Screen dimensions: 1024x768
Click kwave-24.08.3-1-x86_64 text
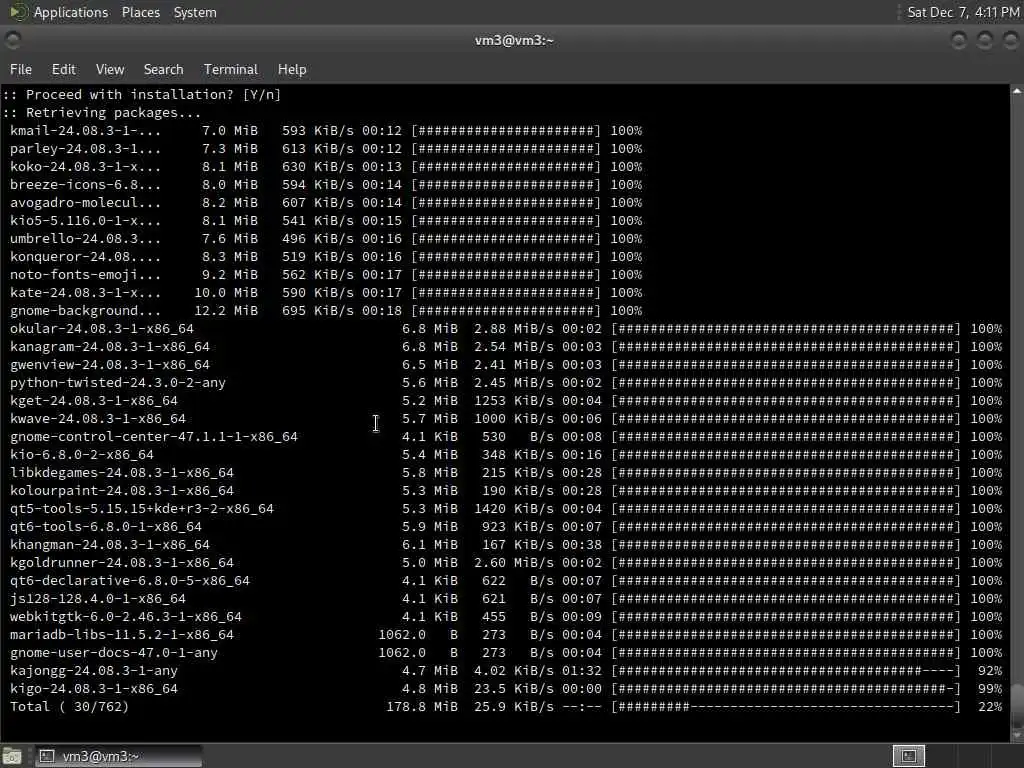tap(98, 419)
